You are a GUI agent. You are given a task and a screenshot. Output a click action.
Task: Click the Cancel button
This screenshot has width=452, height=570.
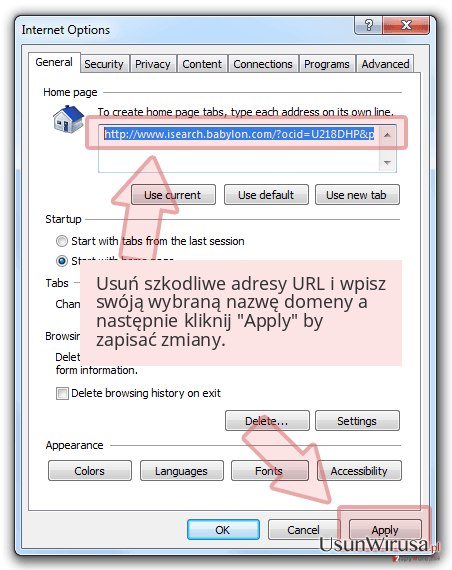pyautogui.click(x=304, y=530)
